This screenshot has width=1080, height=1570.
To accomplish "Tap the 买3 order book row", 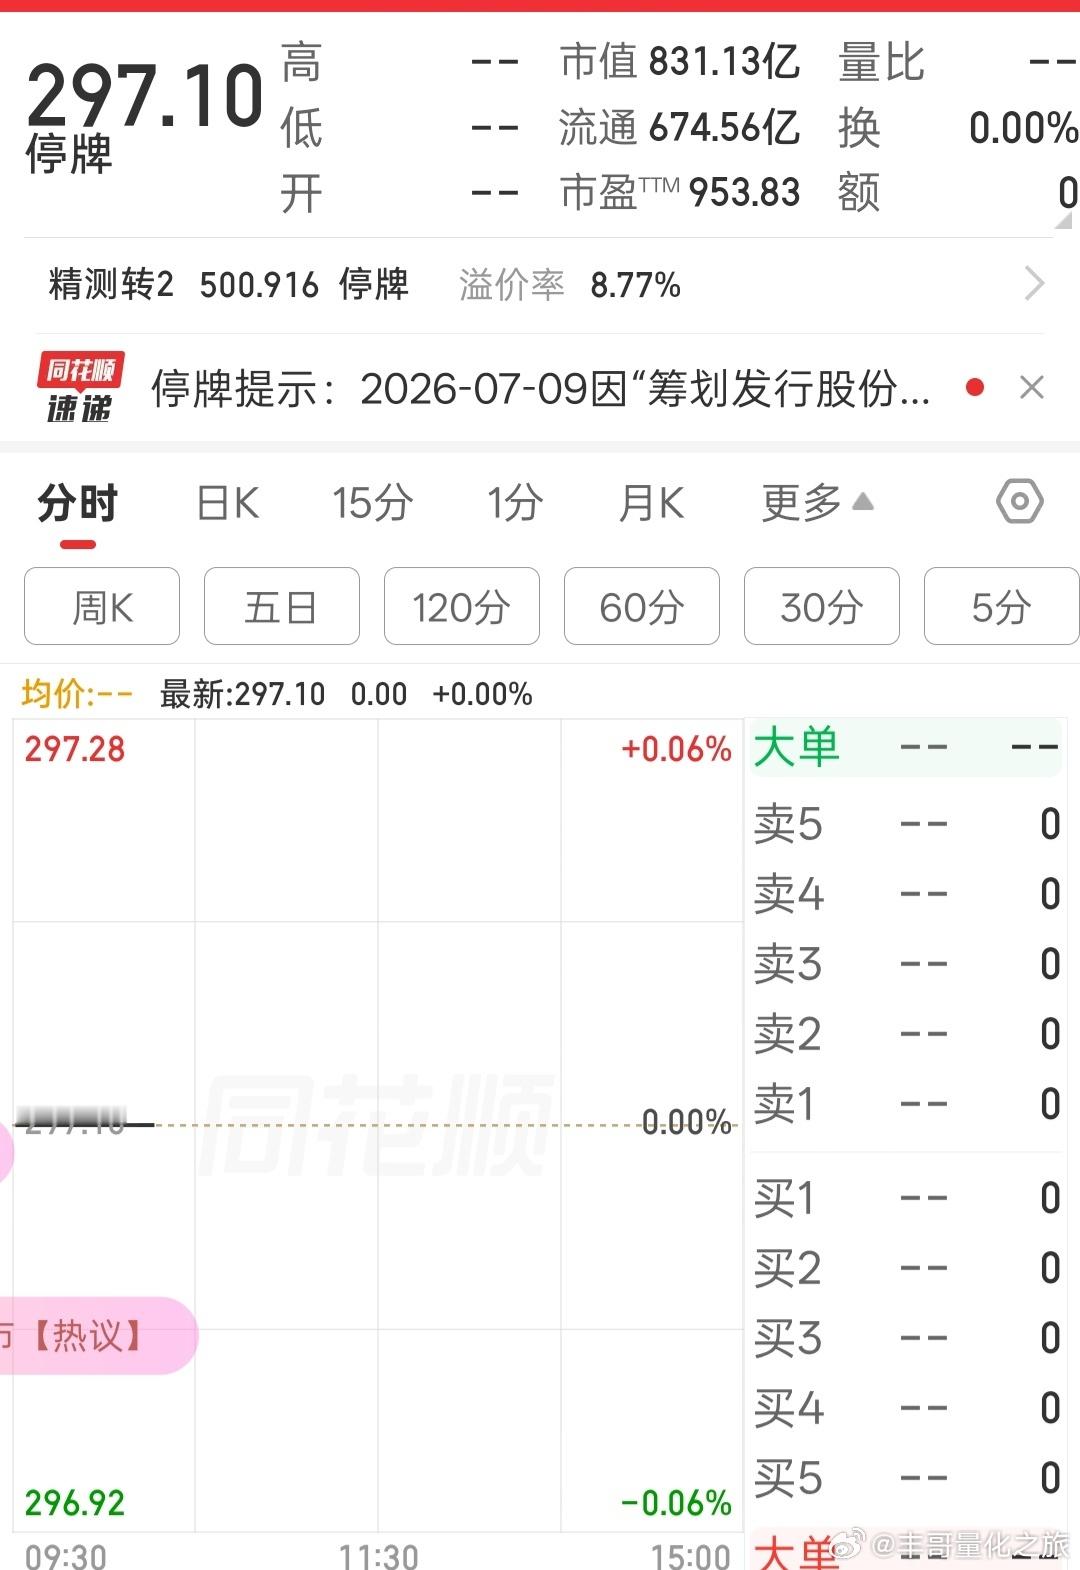I will [x=906, y=1338].
